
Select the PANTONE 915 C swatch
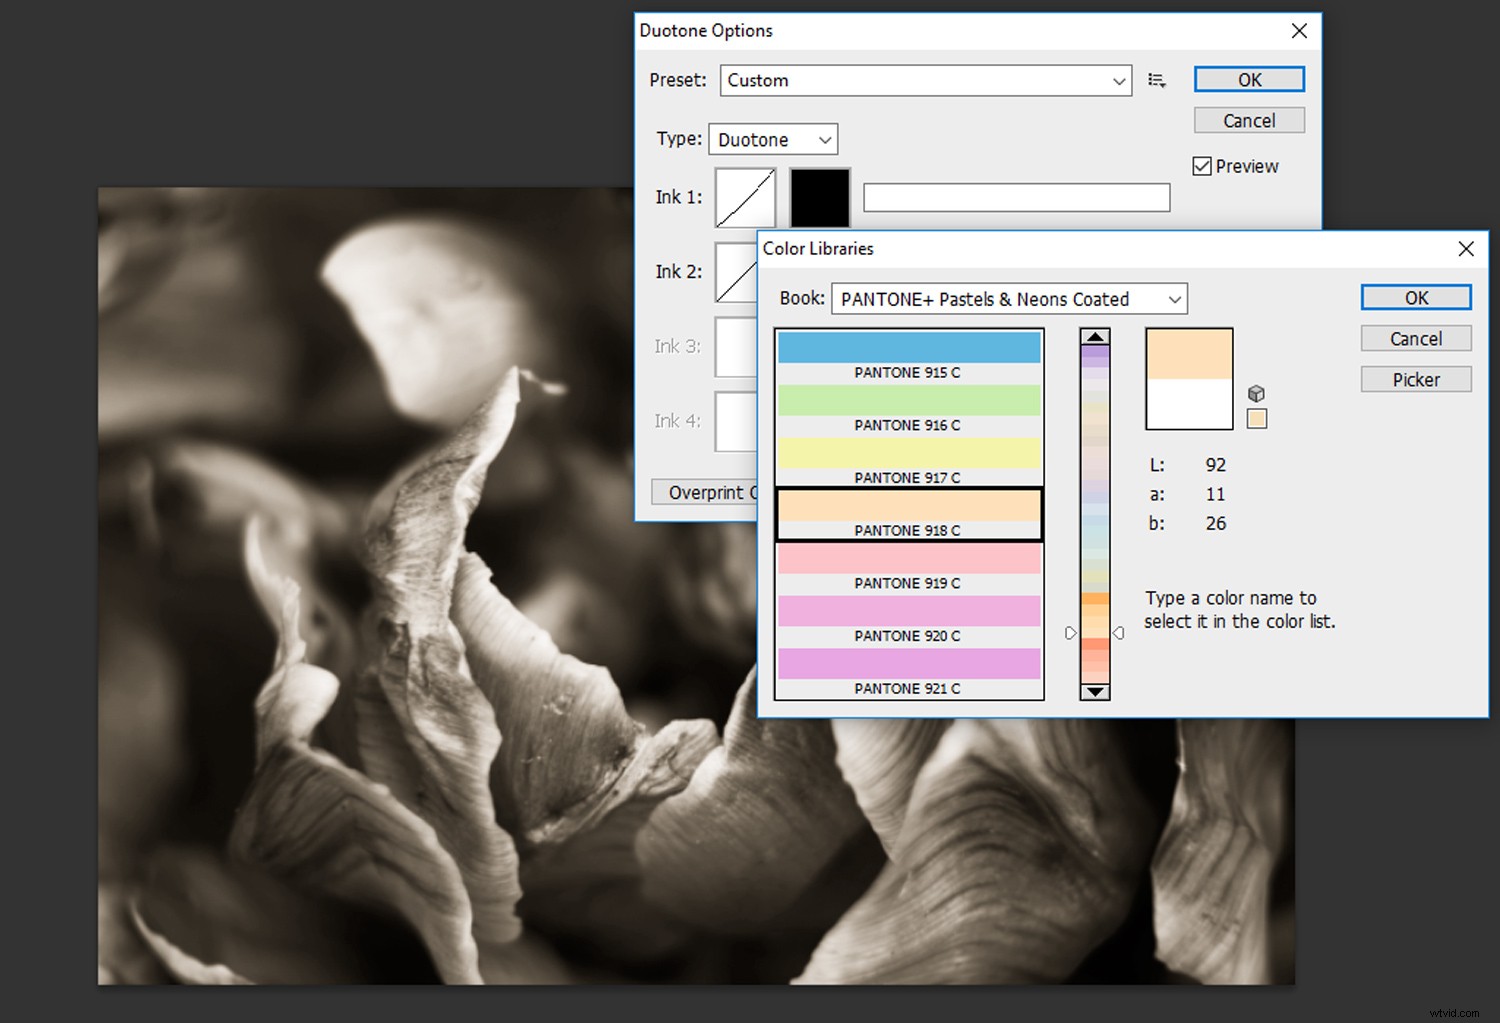pyautogui.click(x=908, y=347)
